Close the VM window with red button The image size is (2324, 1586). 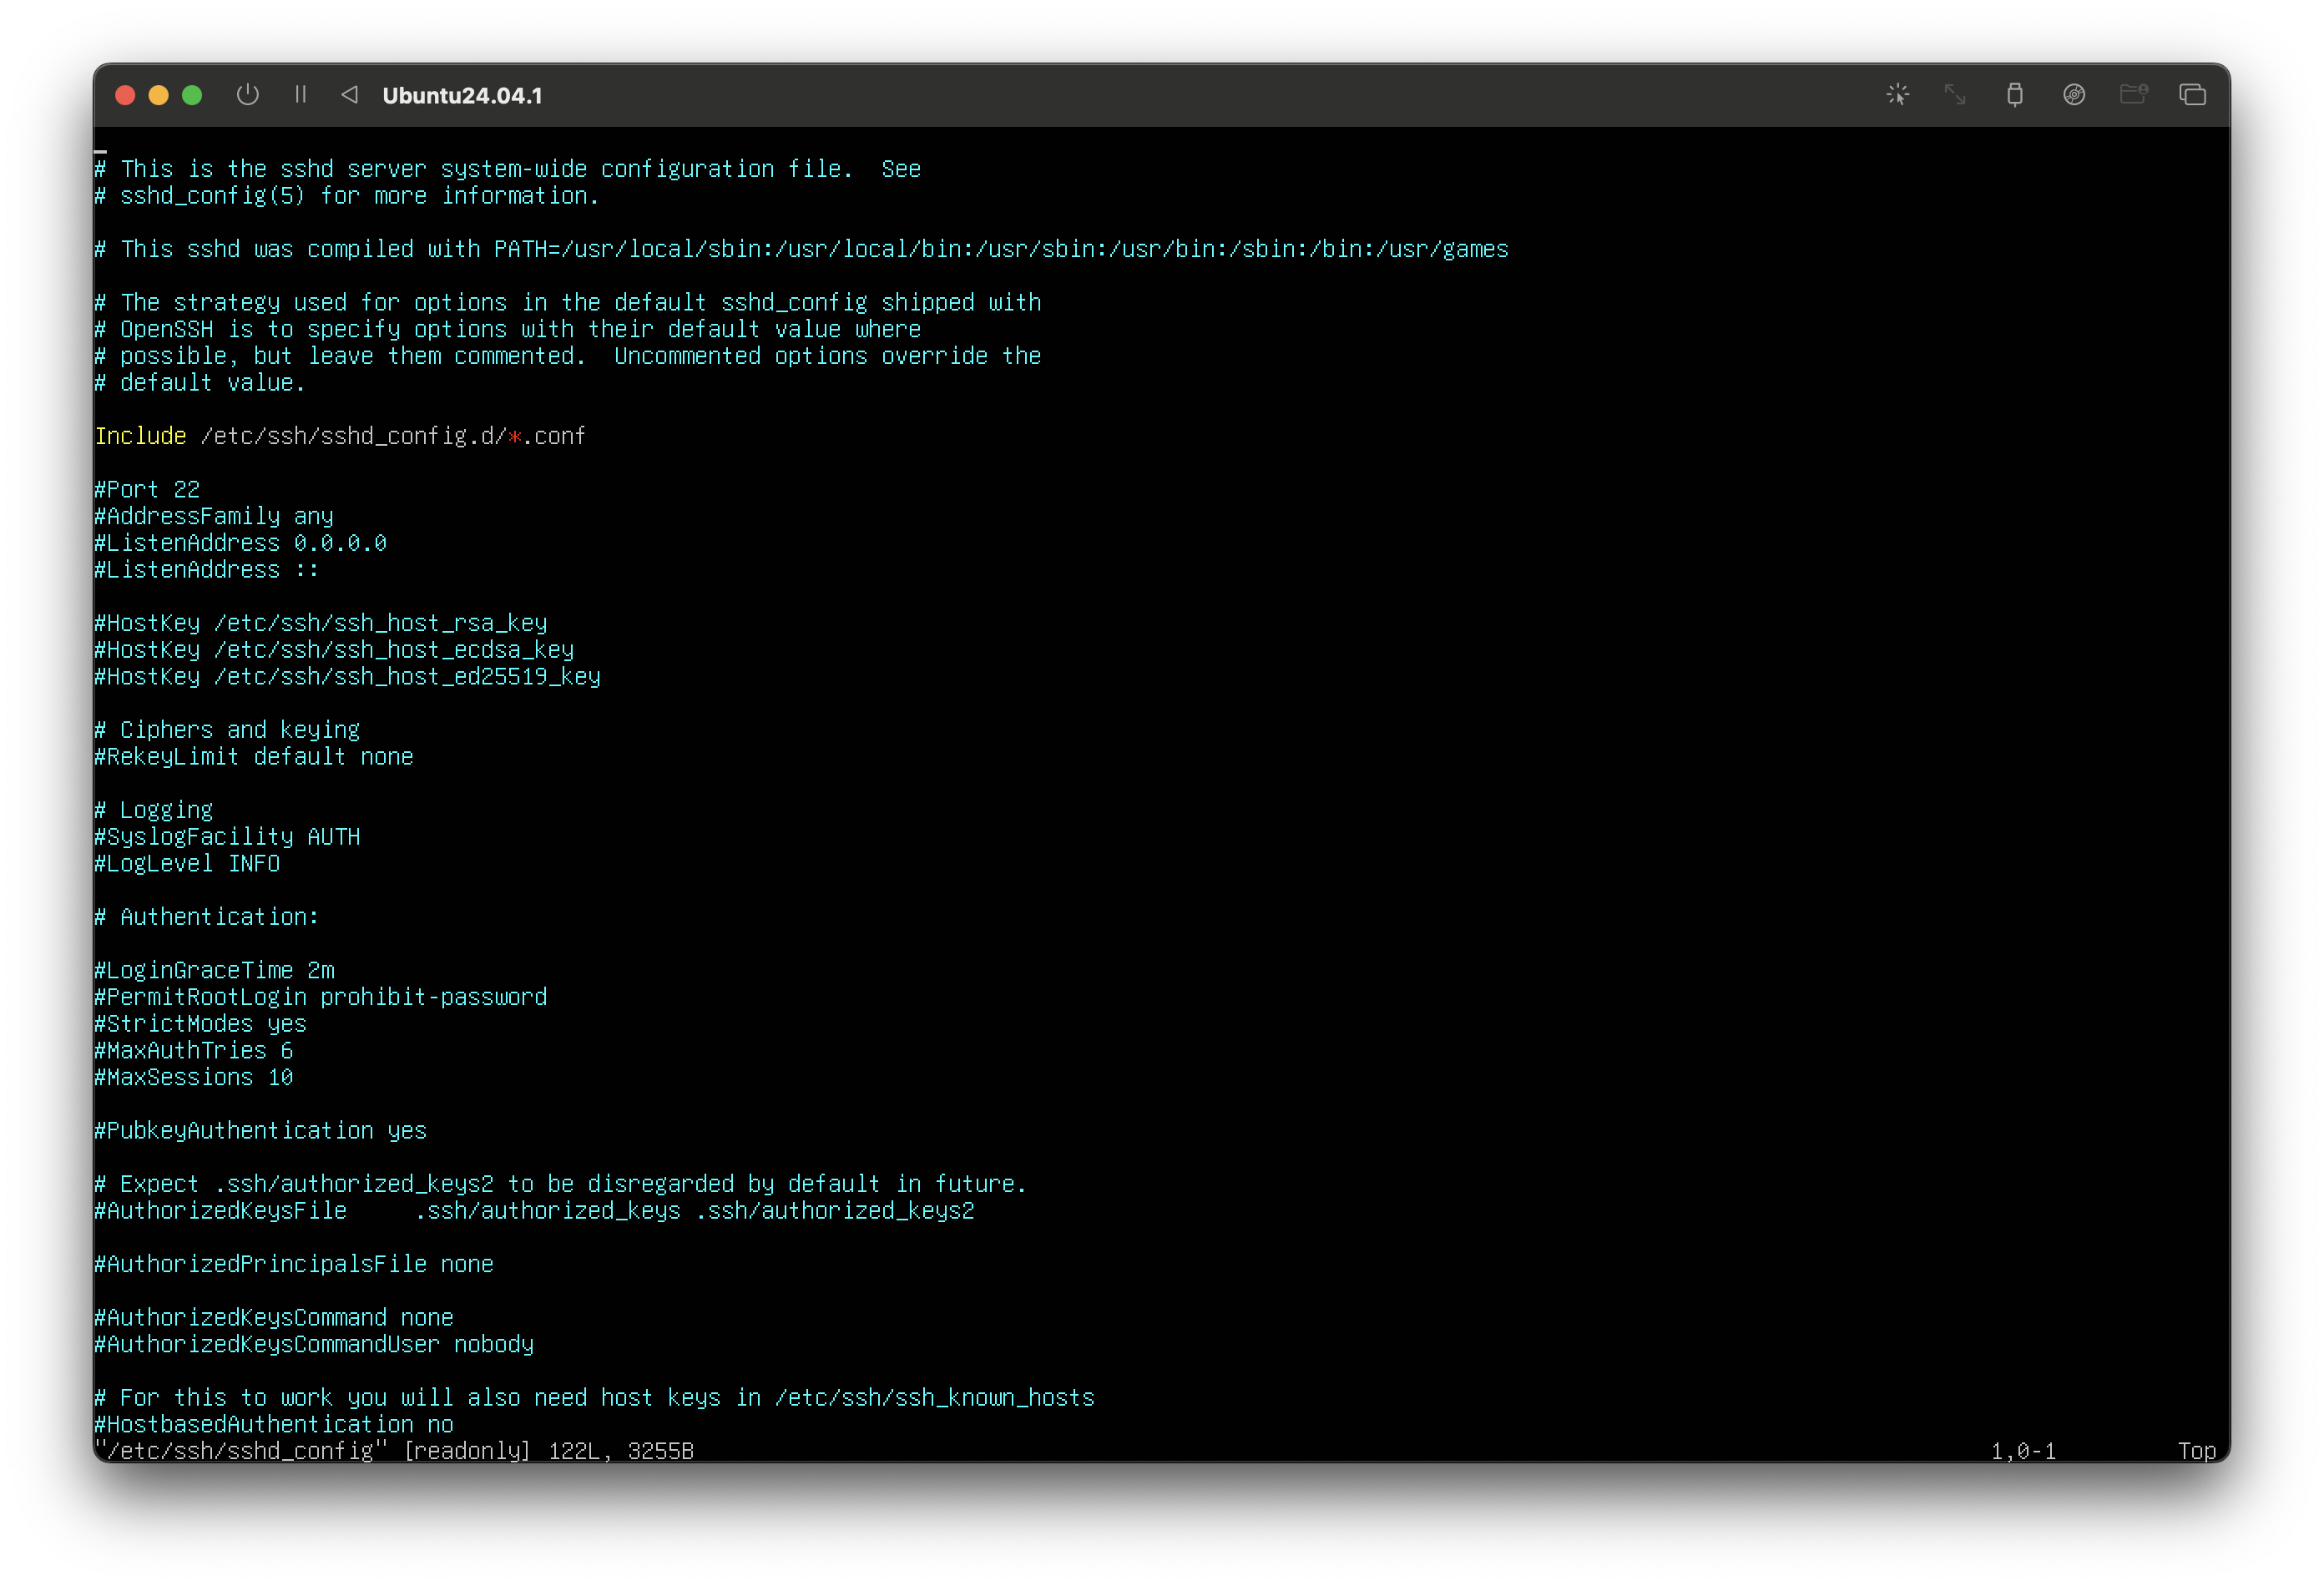click(125, 95)
